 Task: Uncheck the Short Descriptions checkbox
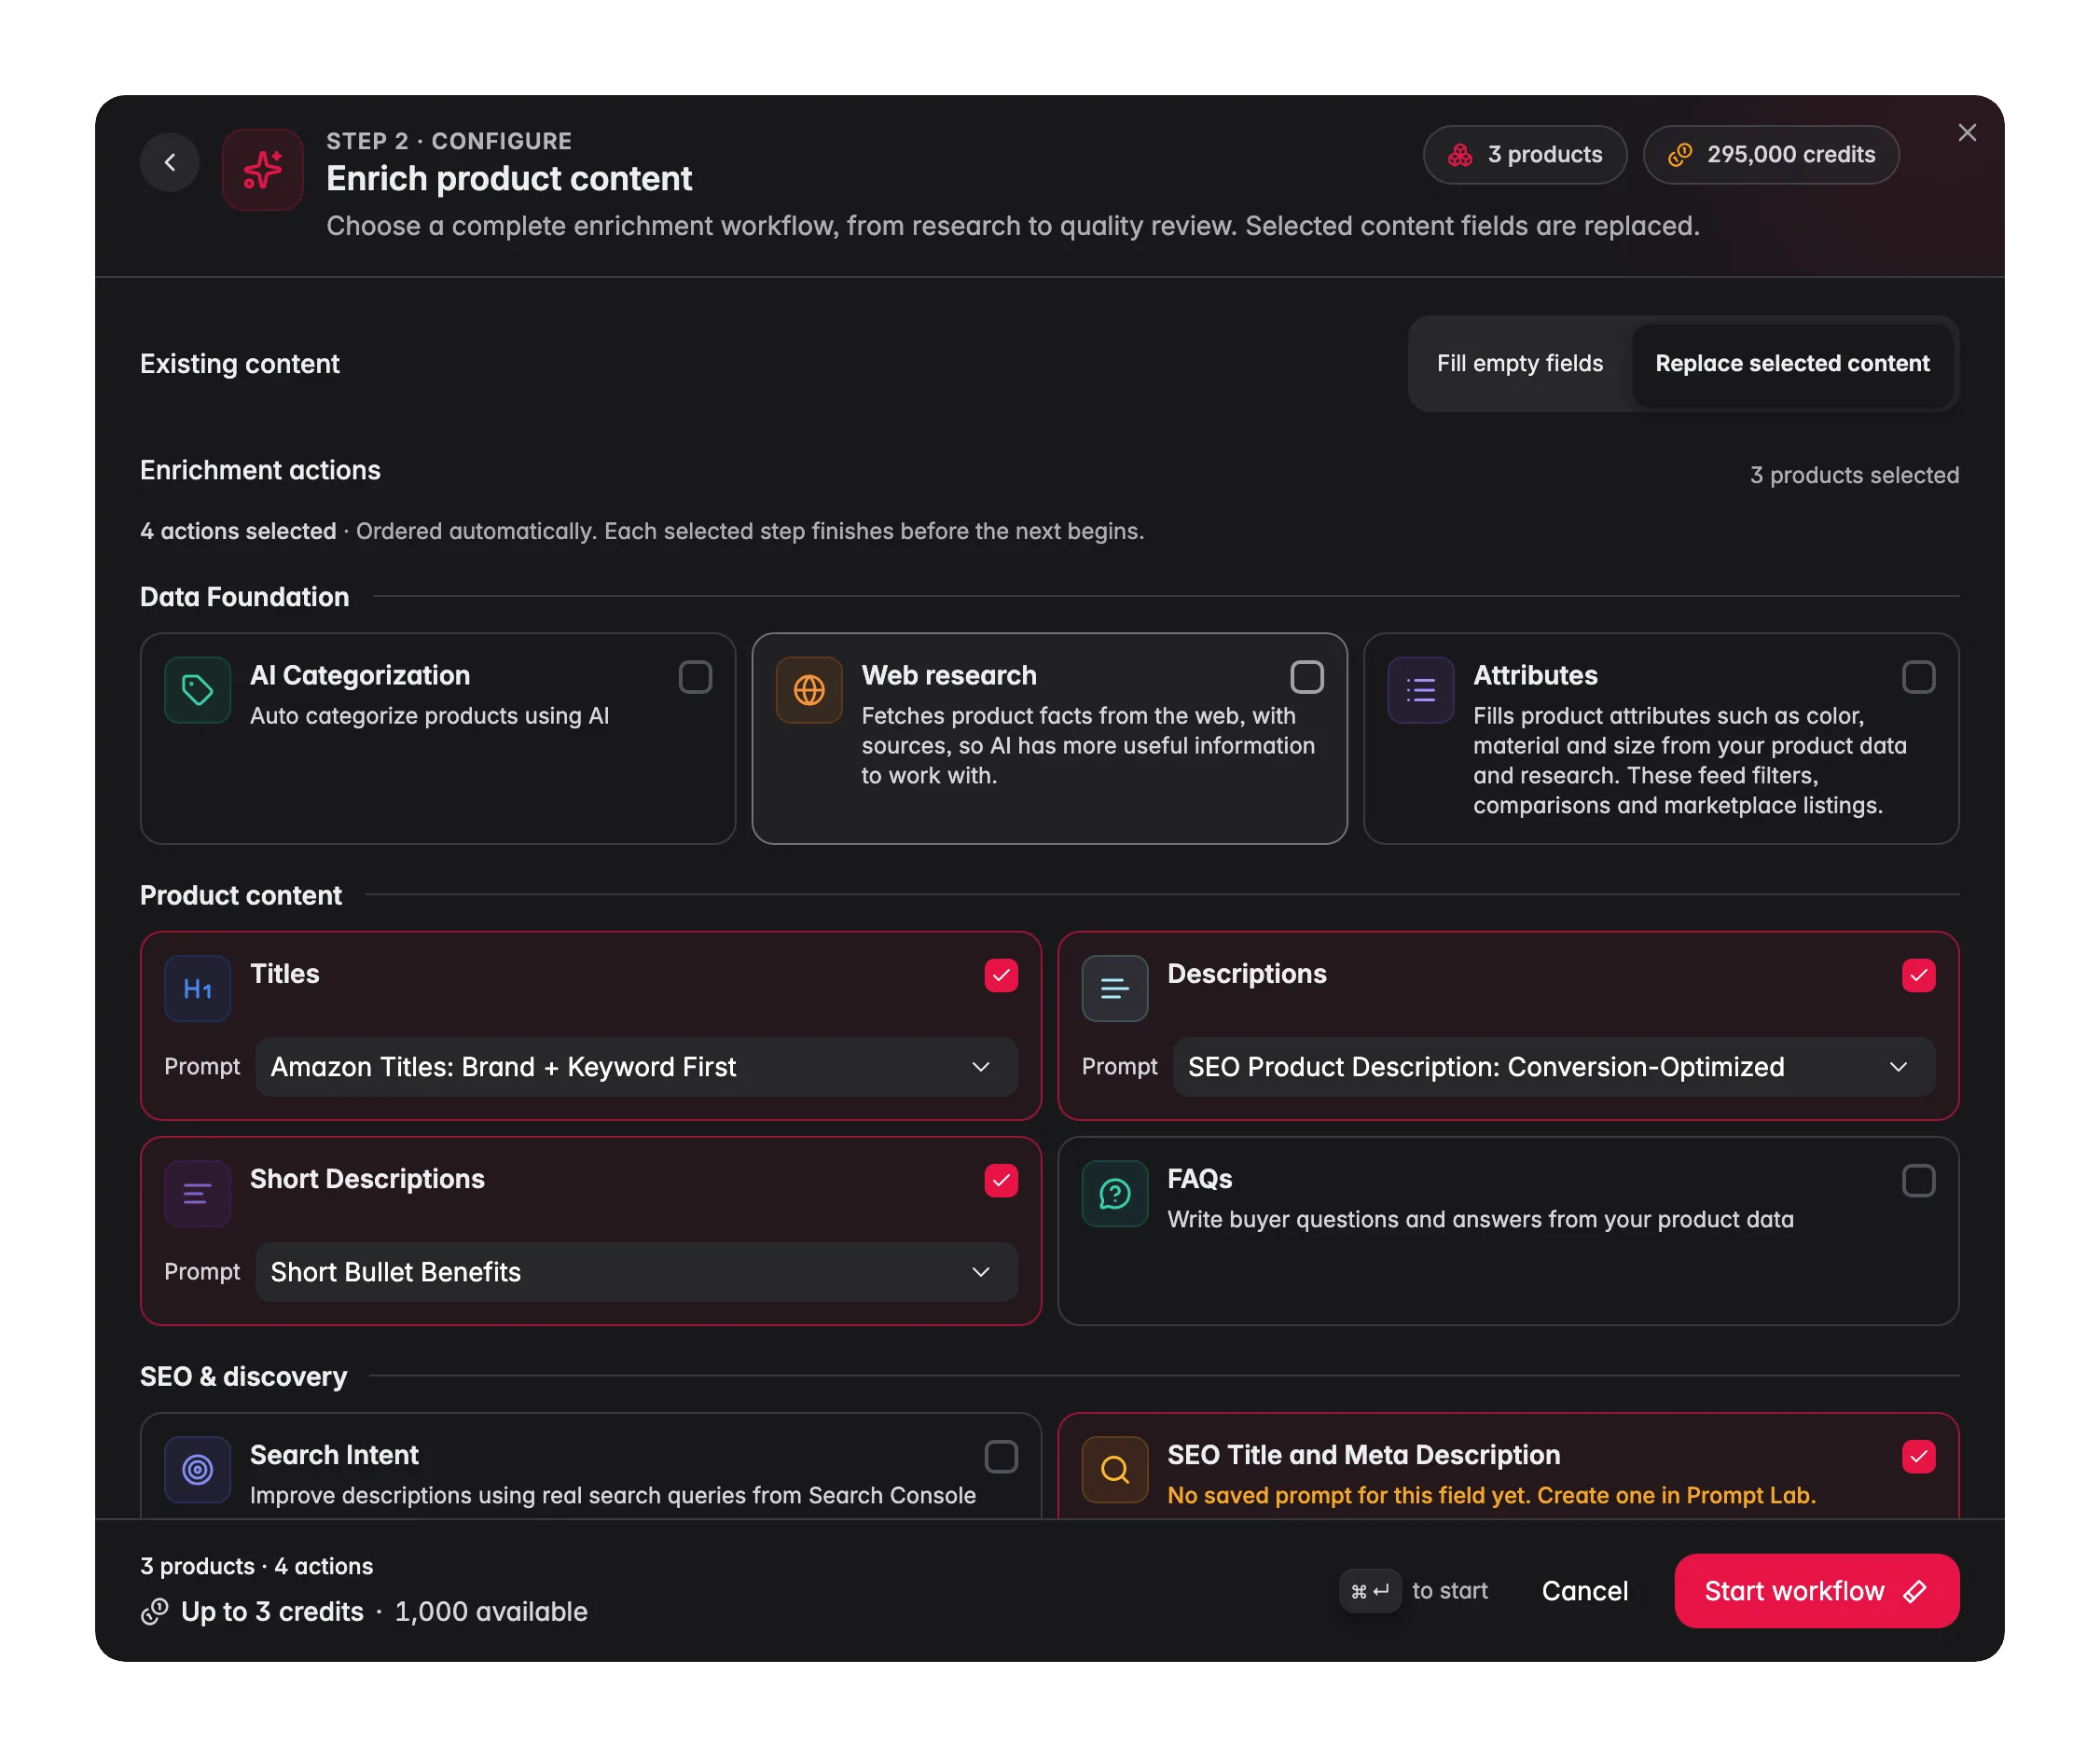(x=1001, y=1181)
